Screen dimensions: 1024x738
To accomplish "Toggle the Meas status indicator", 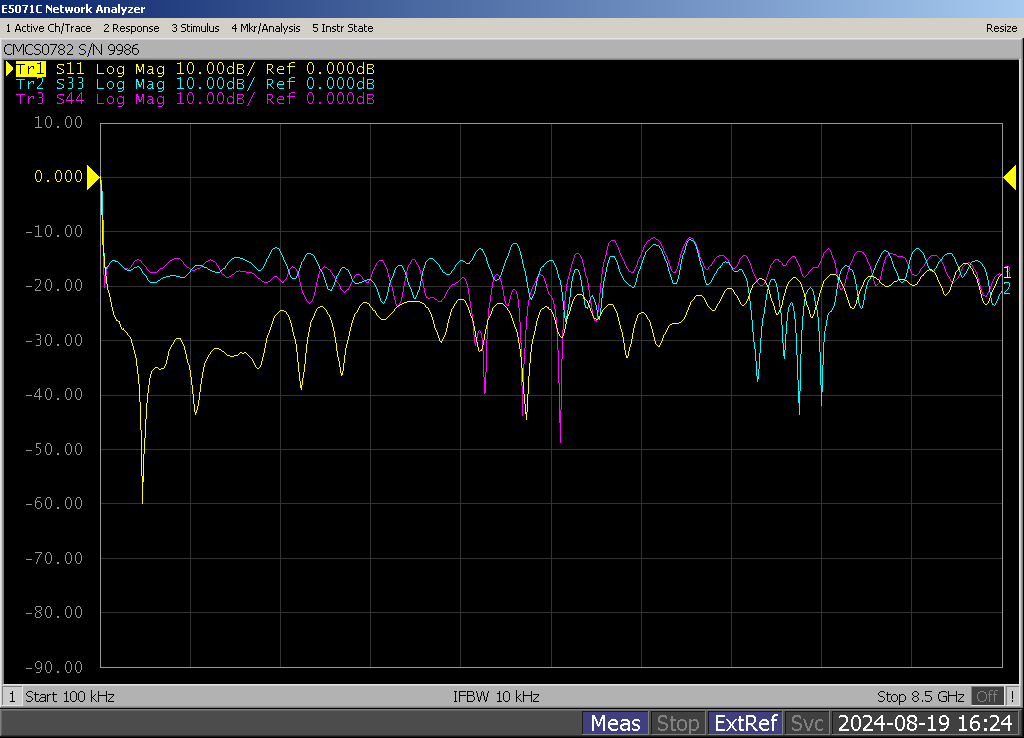I will tap(615, 723).
